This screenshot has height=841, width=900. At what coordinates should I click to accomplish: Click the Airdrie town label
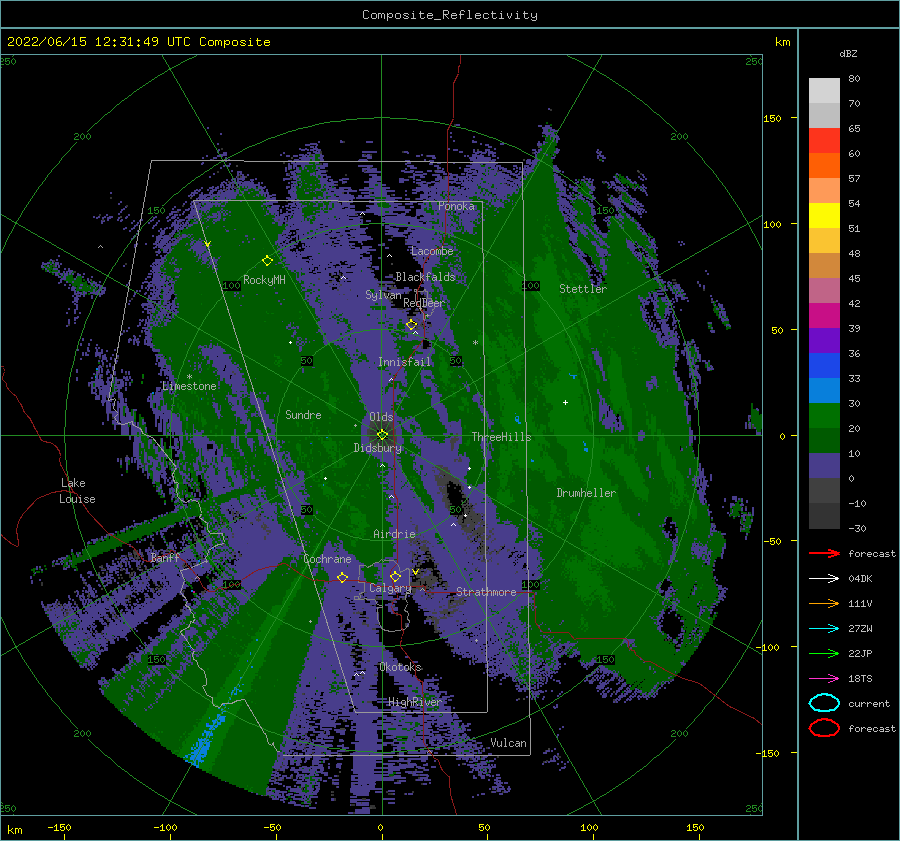tap(394, 534)
